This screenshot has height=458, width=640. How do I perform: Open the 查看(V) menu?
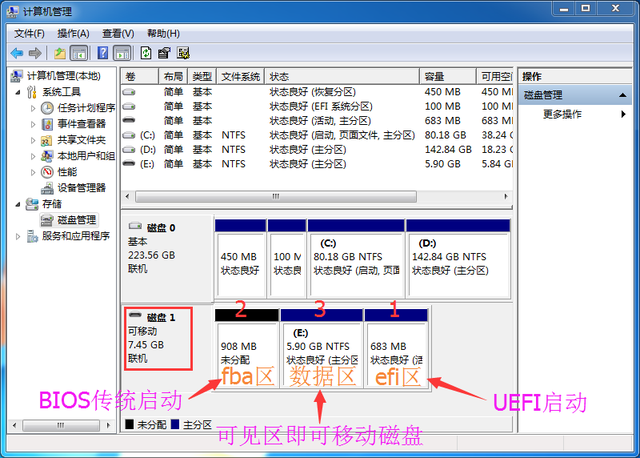pos(118,33)
